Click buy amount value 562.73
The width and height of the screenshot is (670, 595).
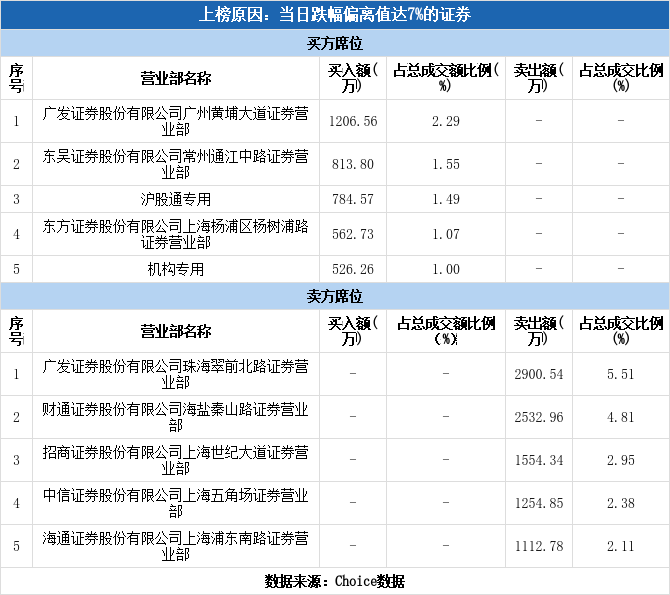point(353,234)
